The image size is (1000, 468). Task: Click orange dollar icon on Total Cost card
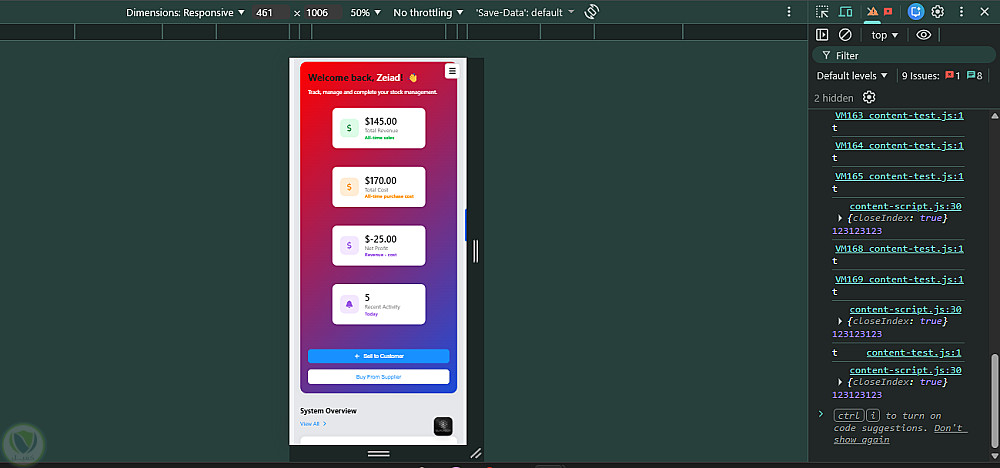coord(349,187)
